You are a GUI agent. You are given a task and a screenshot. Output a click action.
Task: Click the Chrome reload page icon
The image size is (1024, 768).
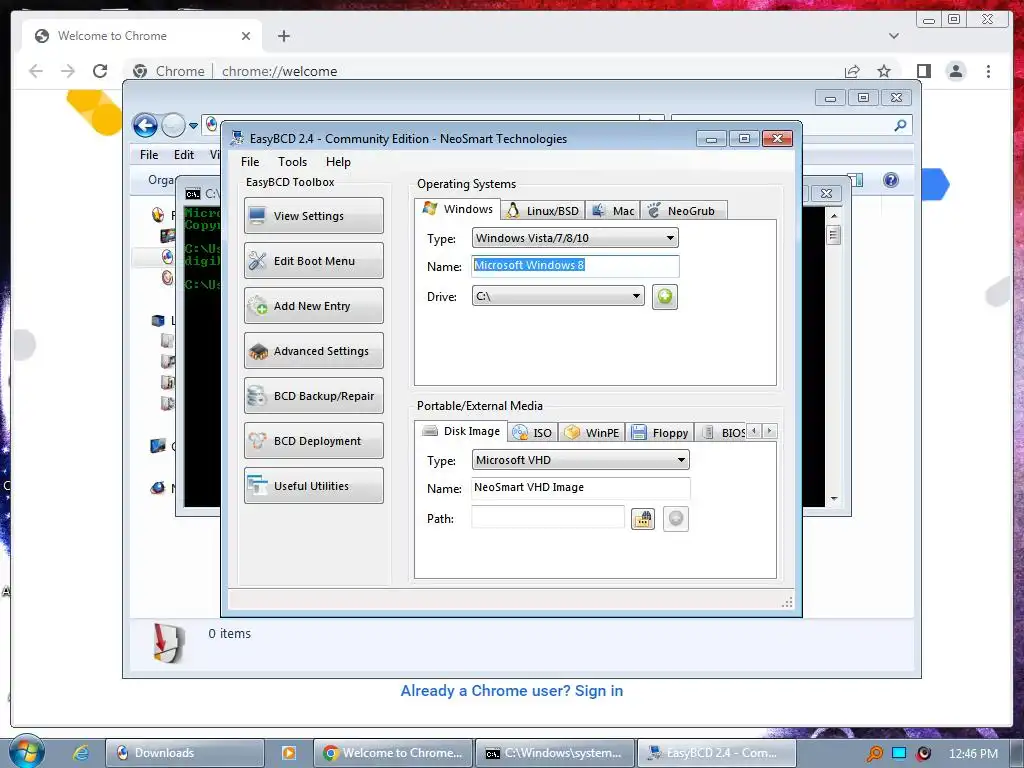click(100, 71)
